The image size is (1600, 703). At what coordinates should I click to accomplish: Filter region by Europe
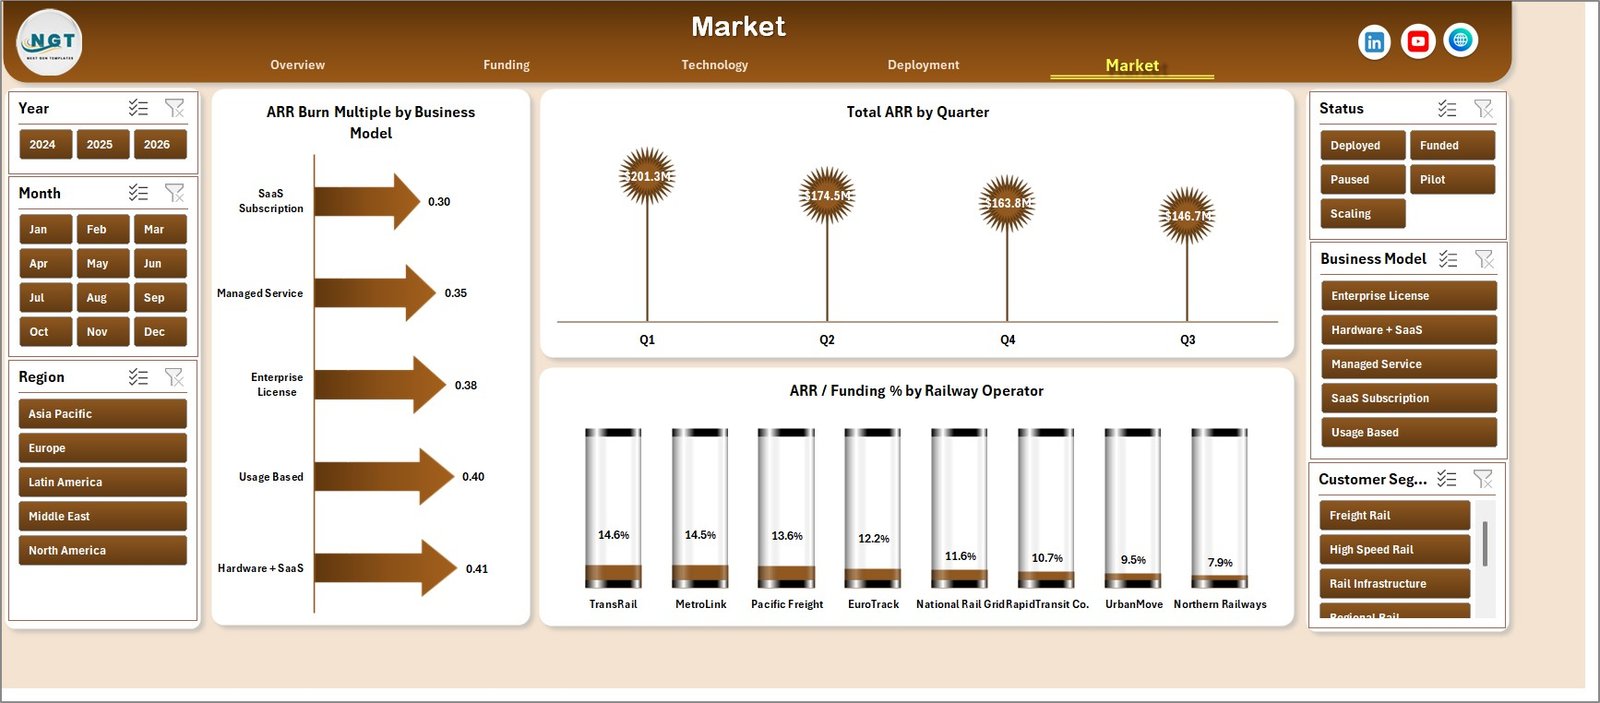click(102, 448)
